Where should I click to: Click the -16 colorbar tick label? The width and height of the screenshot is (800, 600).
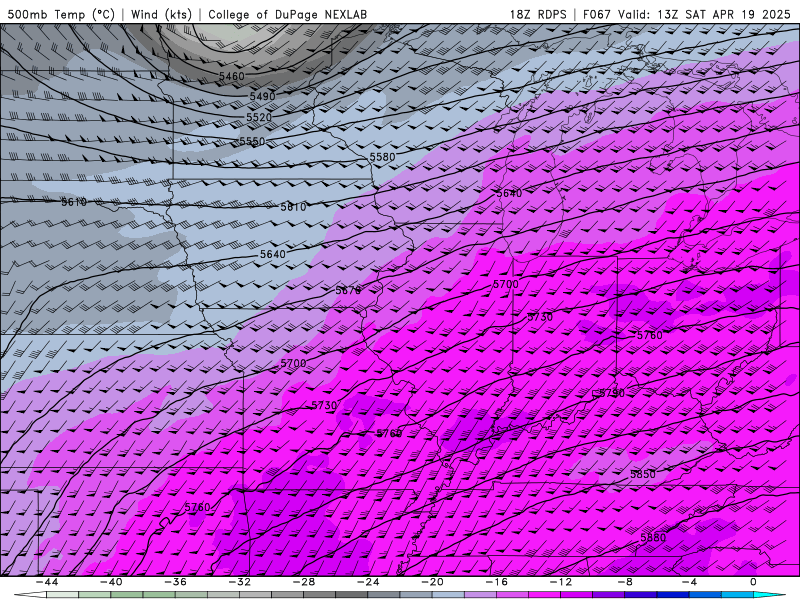coord(496,582)
